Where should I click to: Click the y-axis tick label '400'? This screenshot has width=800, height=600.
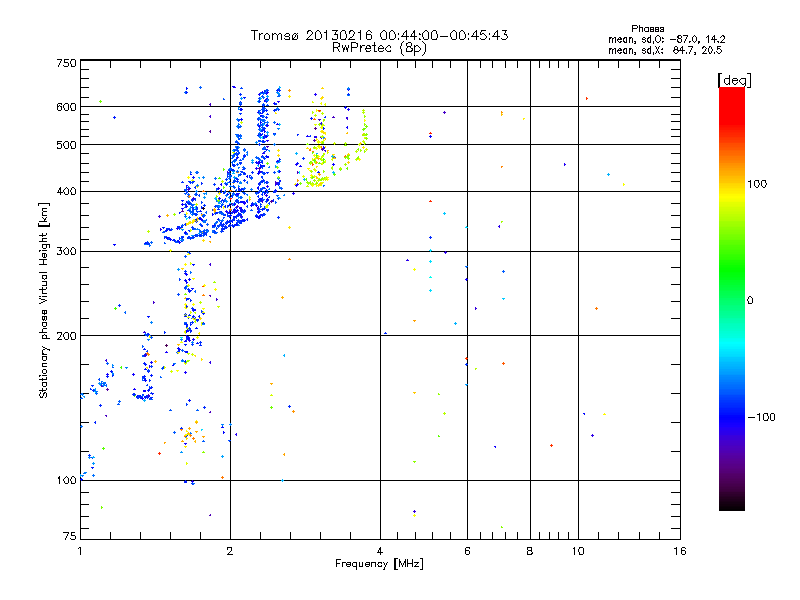tap(67, 191)
